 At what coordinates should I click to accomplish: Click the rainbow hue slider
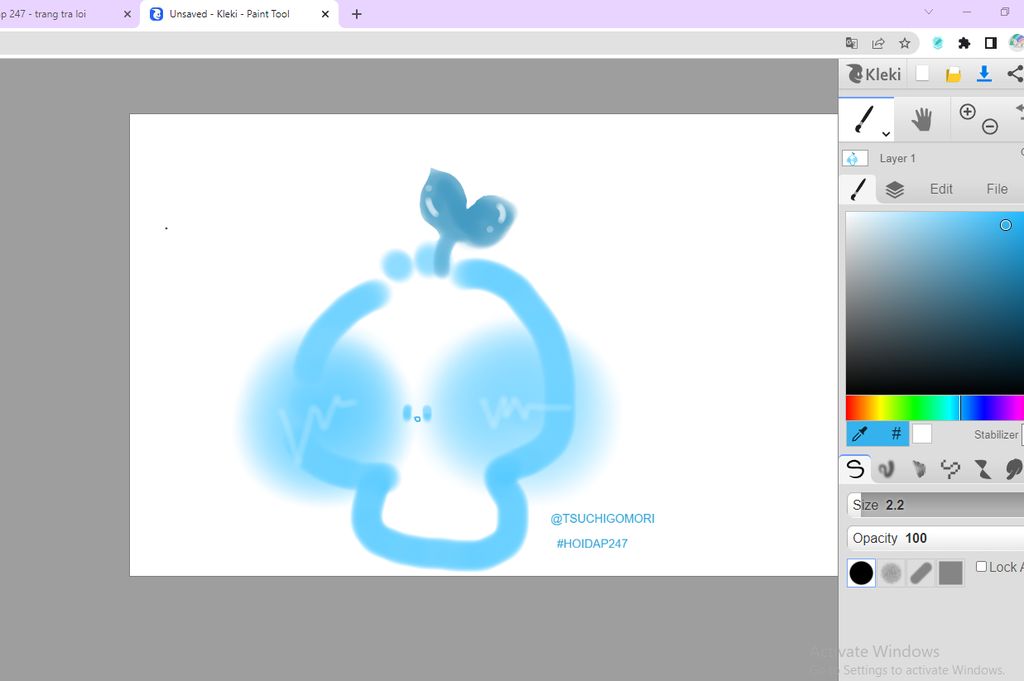click(935, 408)
